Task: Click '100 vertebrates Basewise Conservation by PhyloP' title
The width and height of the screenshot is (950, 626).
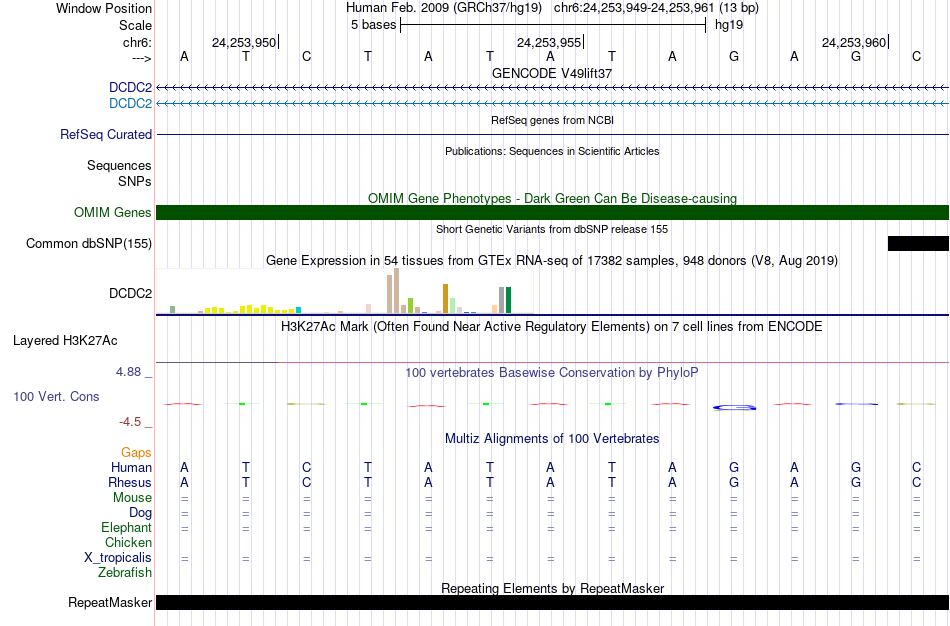Action: pos(552,373)
